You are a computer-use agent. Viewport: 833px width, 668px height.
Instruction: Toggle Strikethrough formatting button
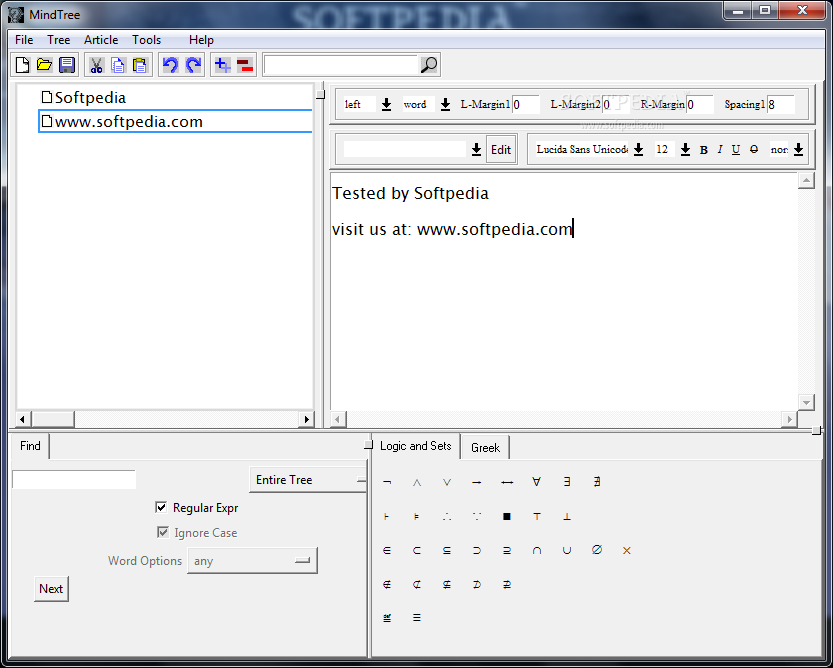click(x=754, y=150)
